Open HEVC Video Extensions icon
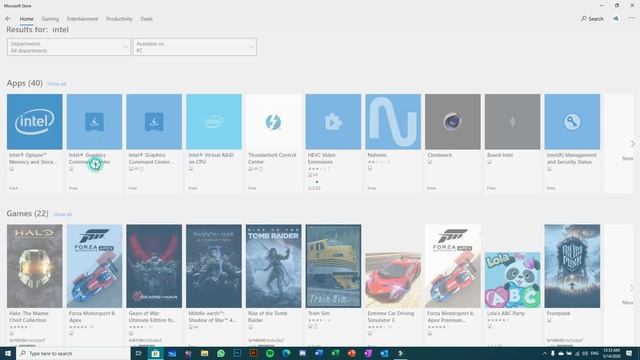Image resolution: width=640 pixels, height=360 pixels. [x=333, y=122]
